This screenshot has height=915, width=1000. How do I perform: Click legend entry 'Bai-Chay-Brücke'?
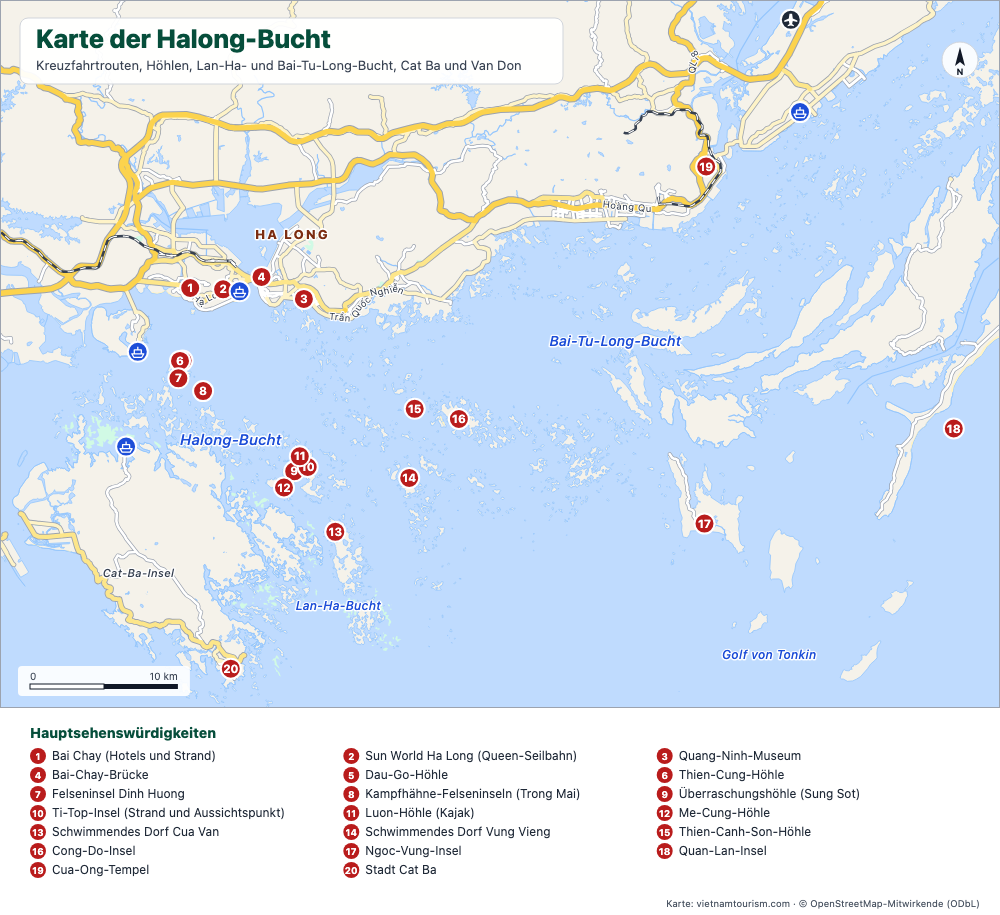[89, 775]
